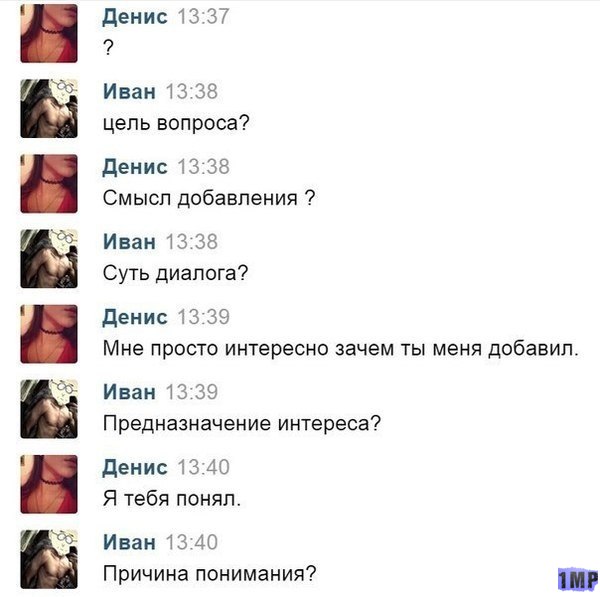The height and width of the screenshot is (597, 600).
Task: Open Денис avatar beside 'Я тебя понял.'
Action: point(49,484)
